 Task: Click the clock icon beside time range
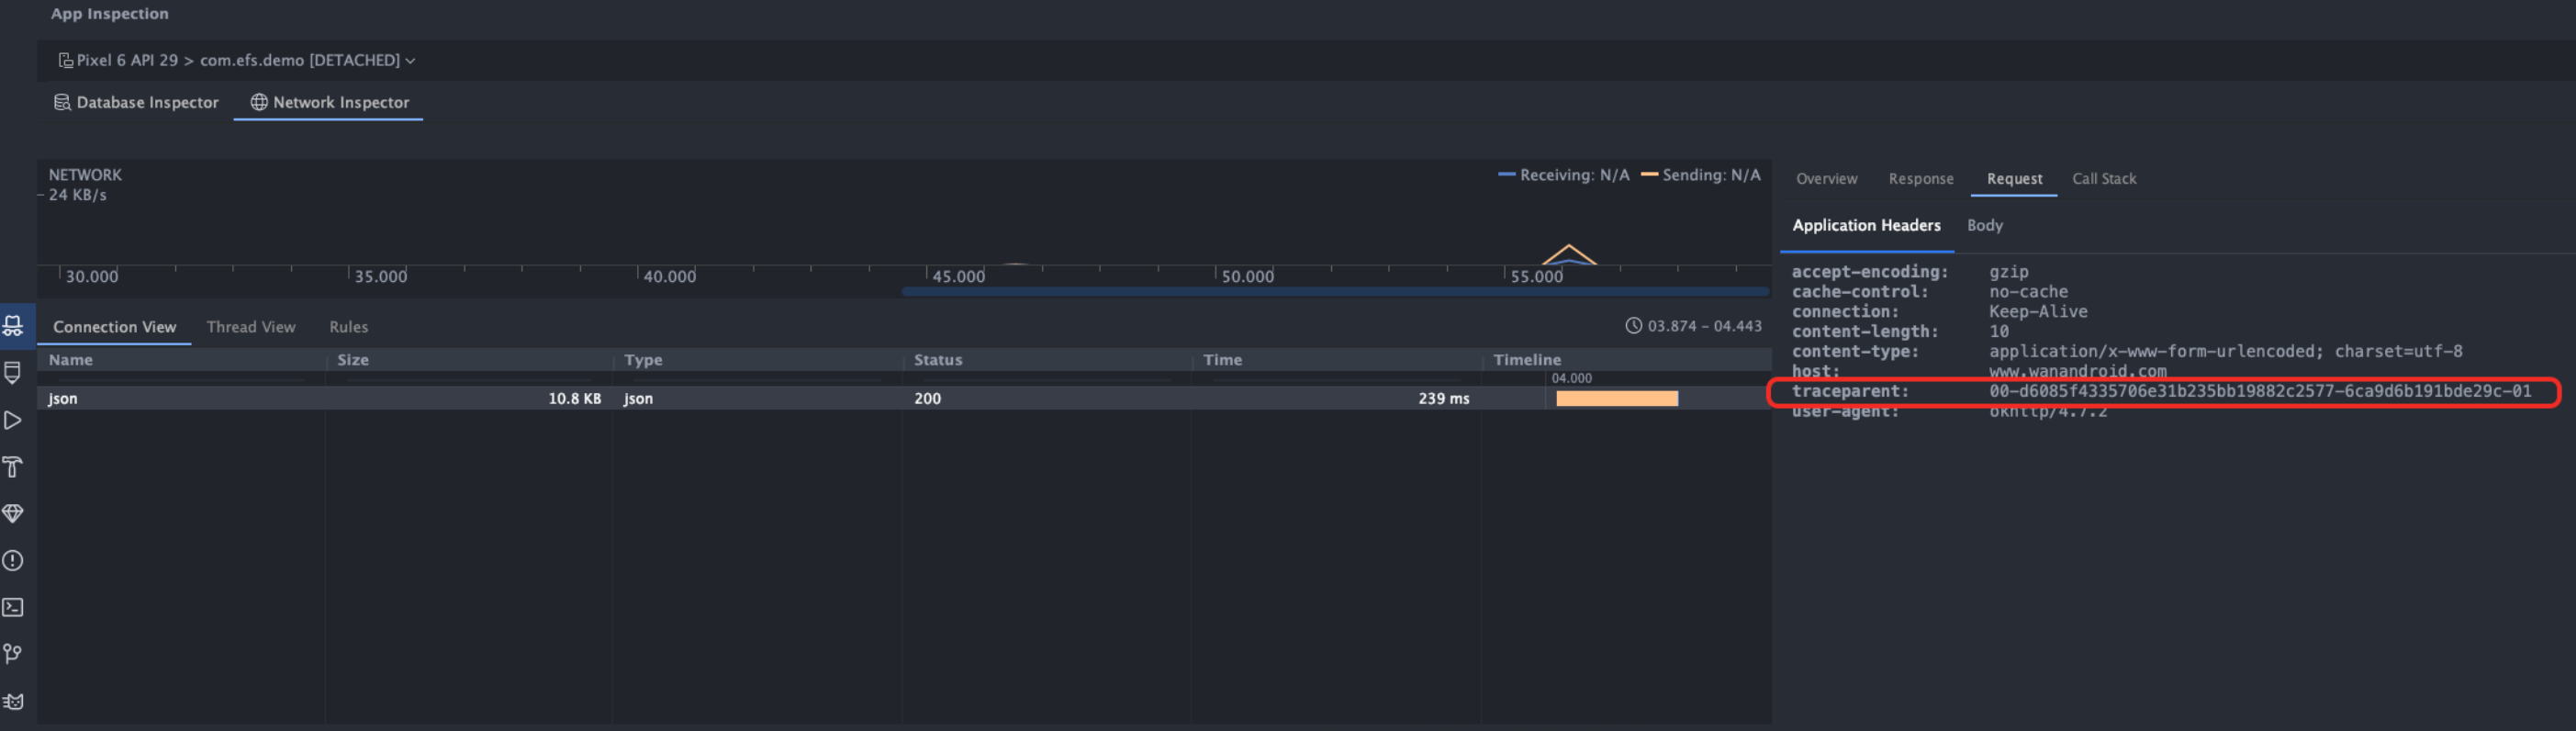pyautogui.click(x=1633, y=326)
